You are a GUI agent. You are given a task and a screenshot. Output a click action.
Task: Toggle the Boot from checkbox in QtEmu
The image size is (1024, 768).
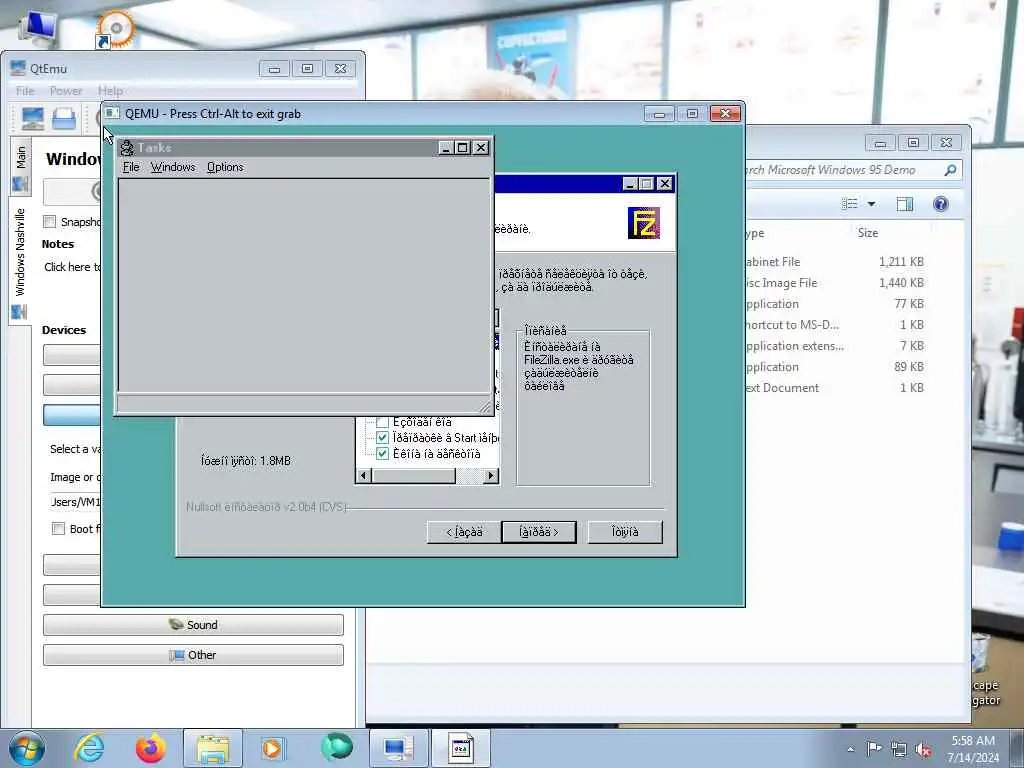pyautogui.click(x=58, y=528)
